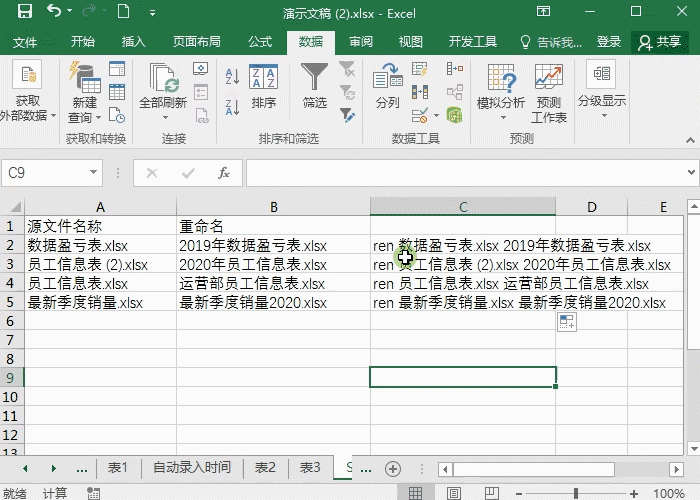Click the zoom slider handle
The width and height of the screenshot is (700, 500).
(576, 493)
